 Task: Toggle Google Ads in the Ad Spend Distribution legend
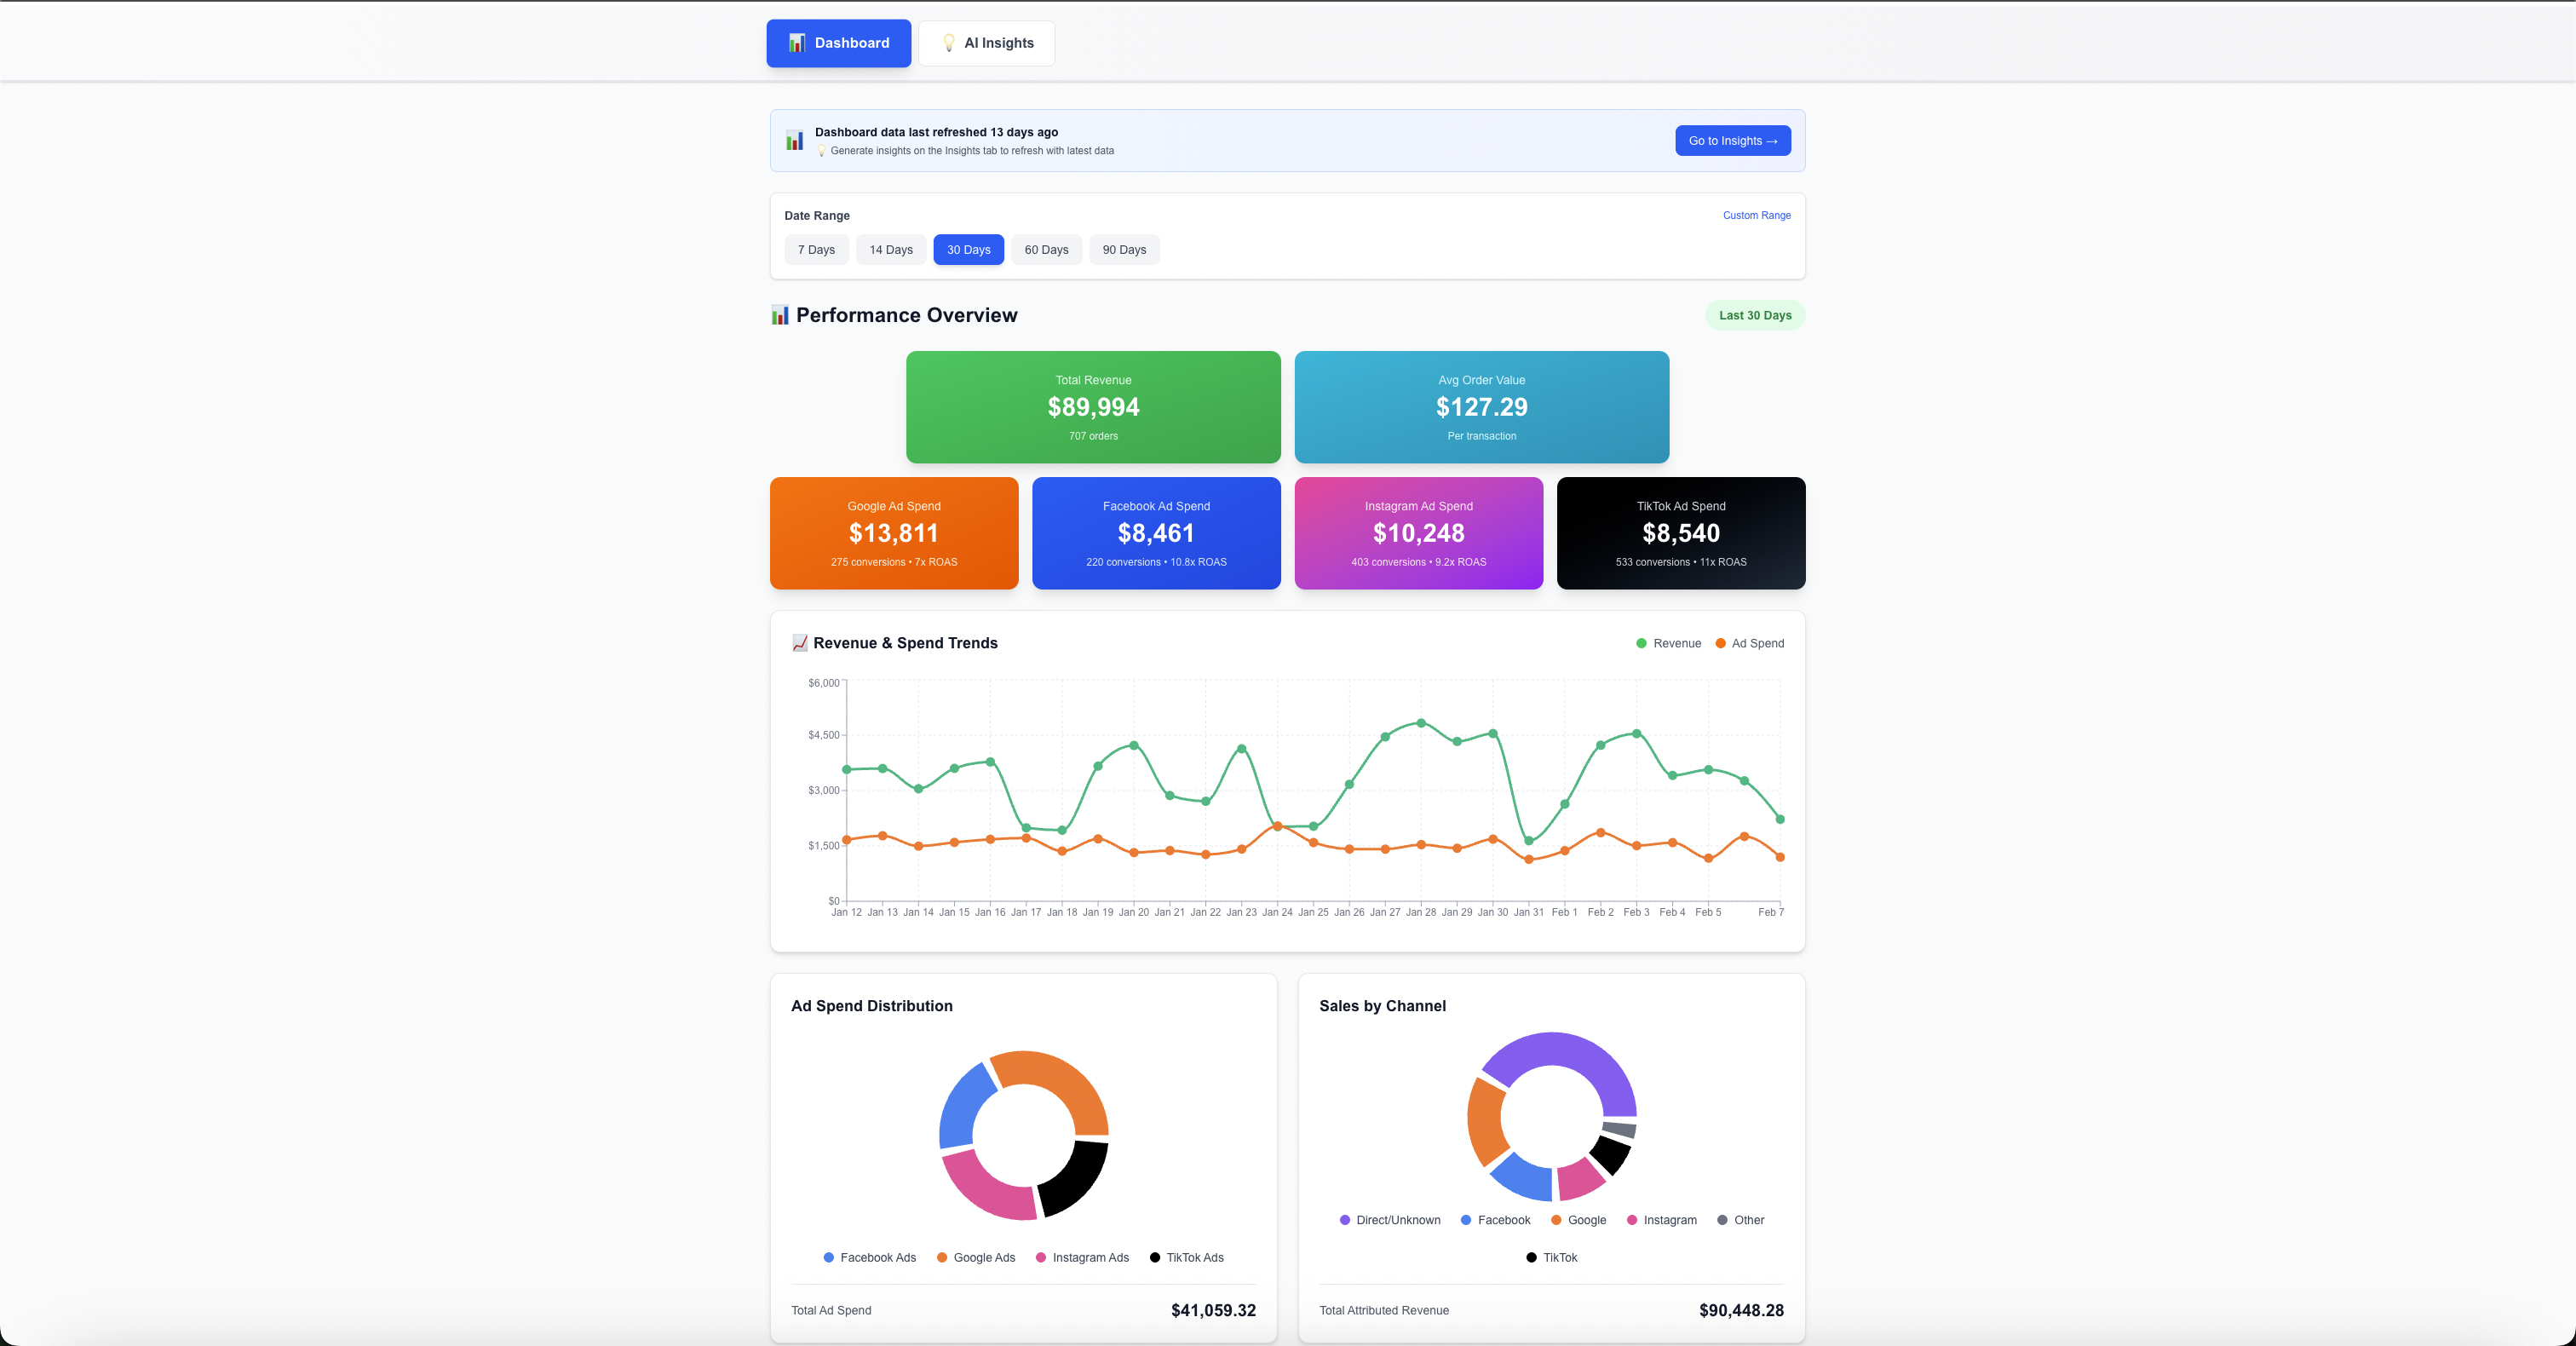(975, 1258)
